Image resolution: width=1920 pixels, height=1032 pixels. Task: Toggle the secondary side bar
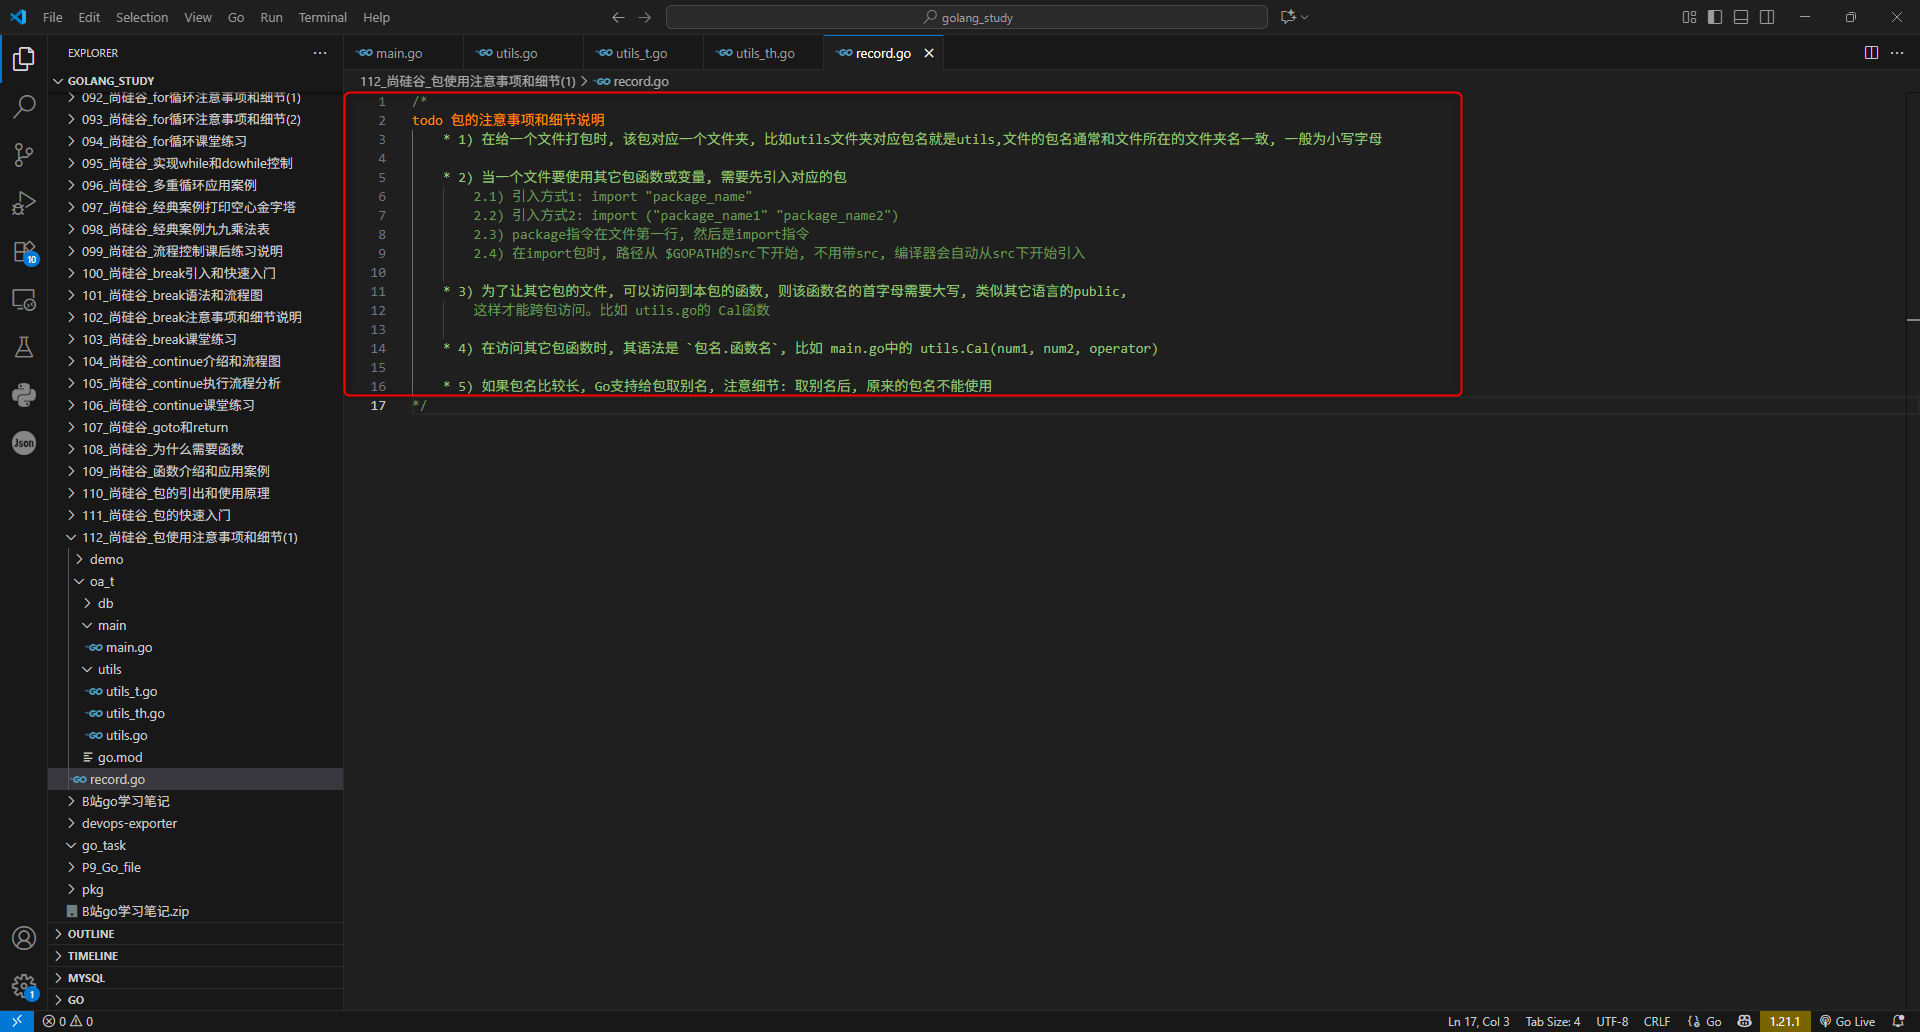tap(1767, 17)
